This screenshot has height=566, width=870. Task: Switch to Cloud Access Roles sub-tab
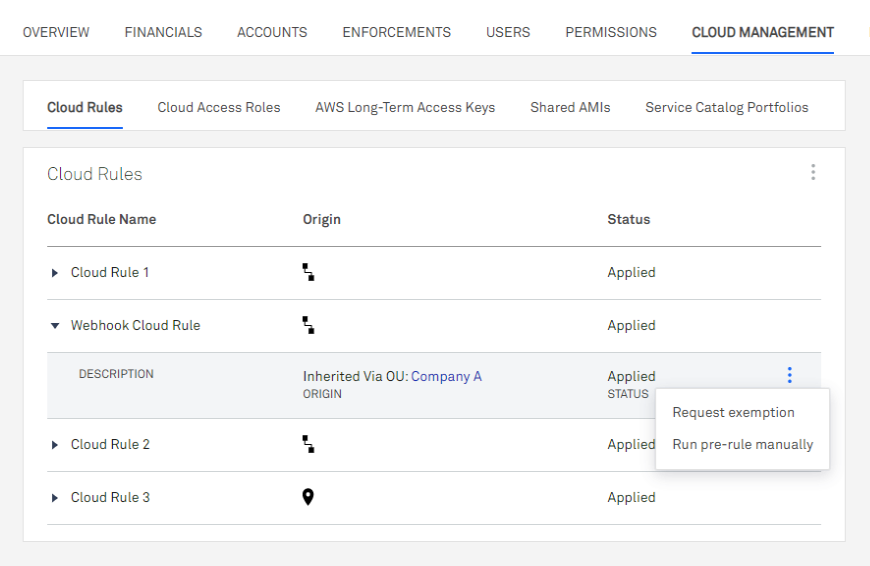tap(219, 107)
